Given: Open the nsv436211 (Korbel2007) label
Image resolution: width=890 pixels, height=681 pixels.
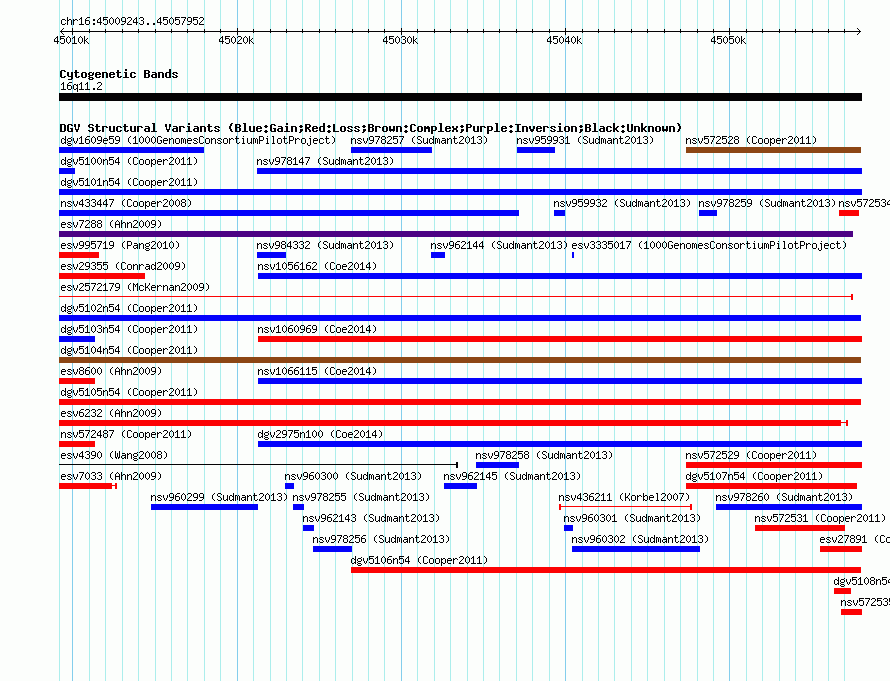Looking at the screenshot, I should [x=624, y=497].
